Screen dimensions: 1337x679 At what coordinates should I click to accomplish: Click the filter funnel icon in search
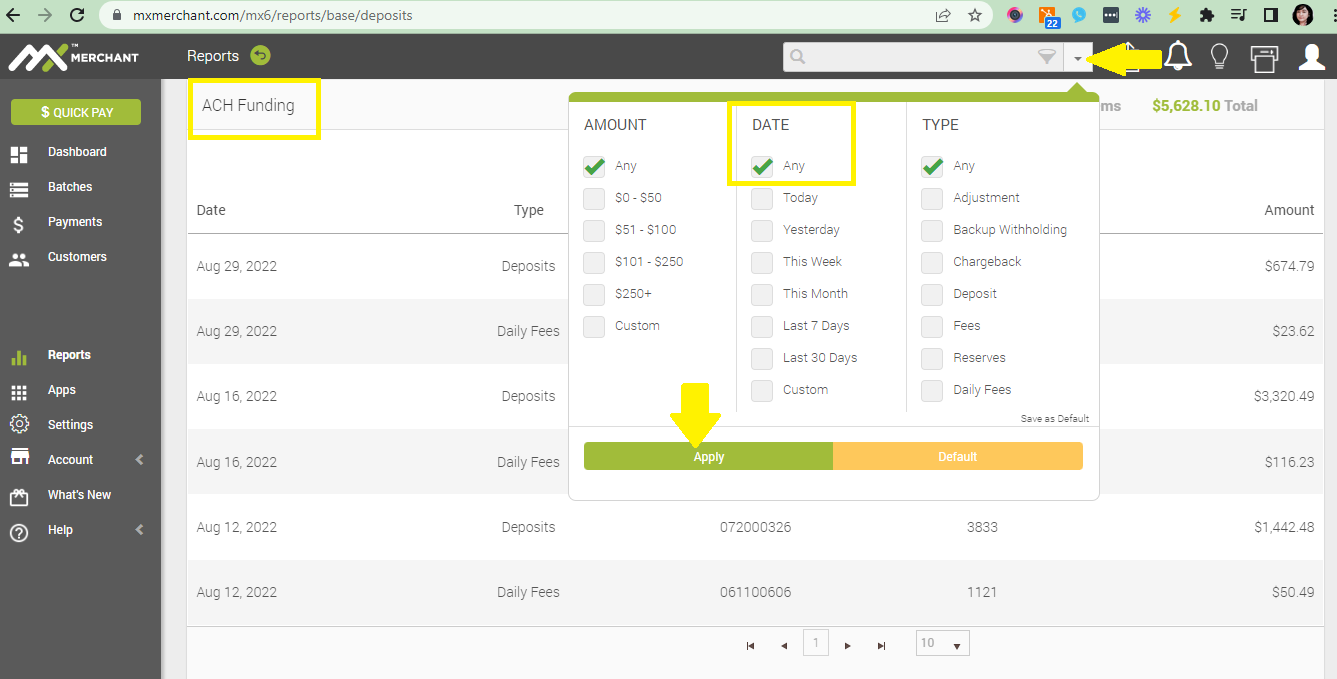pos(1046,57)
